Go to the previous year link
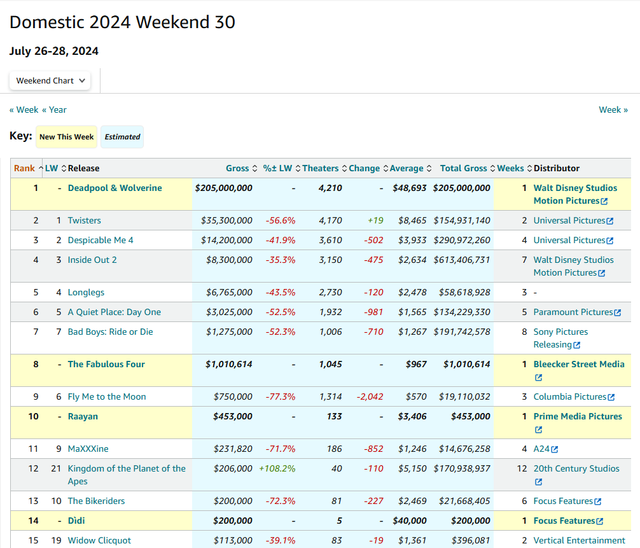640x548 pixels. pyautogui.click(x=57, y=110)
